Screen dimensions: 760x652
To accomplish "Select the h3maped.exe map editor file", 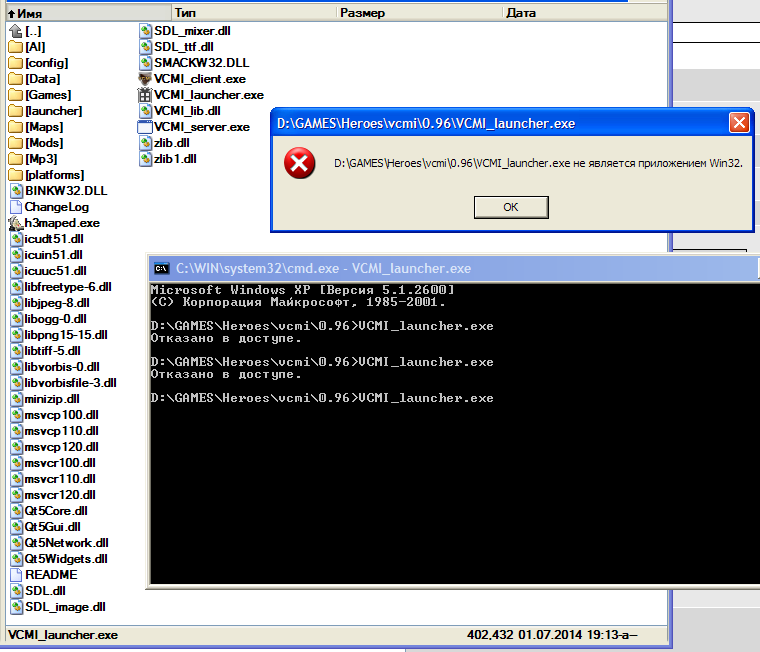I will [61, 223].
